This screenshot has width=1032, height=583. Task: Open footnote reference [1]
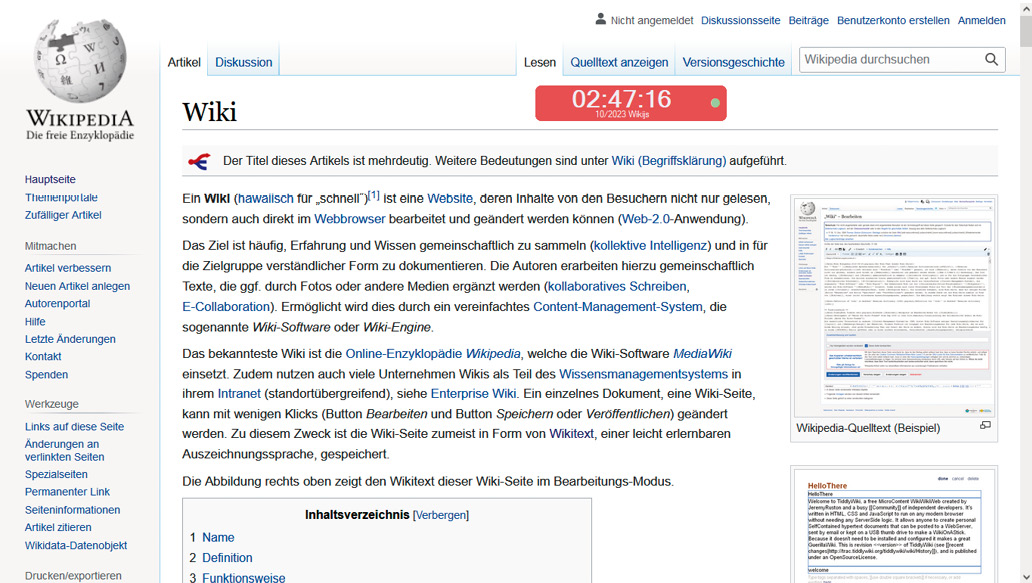[373, 195]
